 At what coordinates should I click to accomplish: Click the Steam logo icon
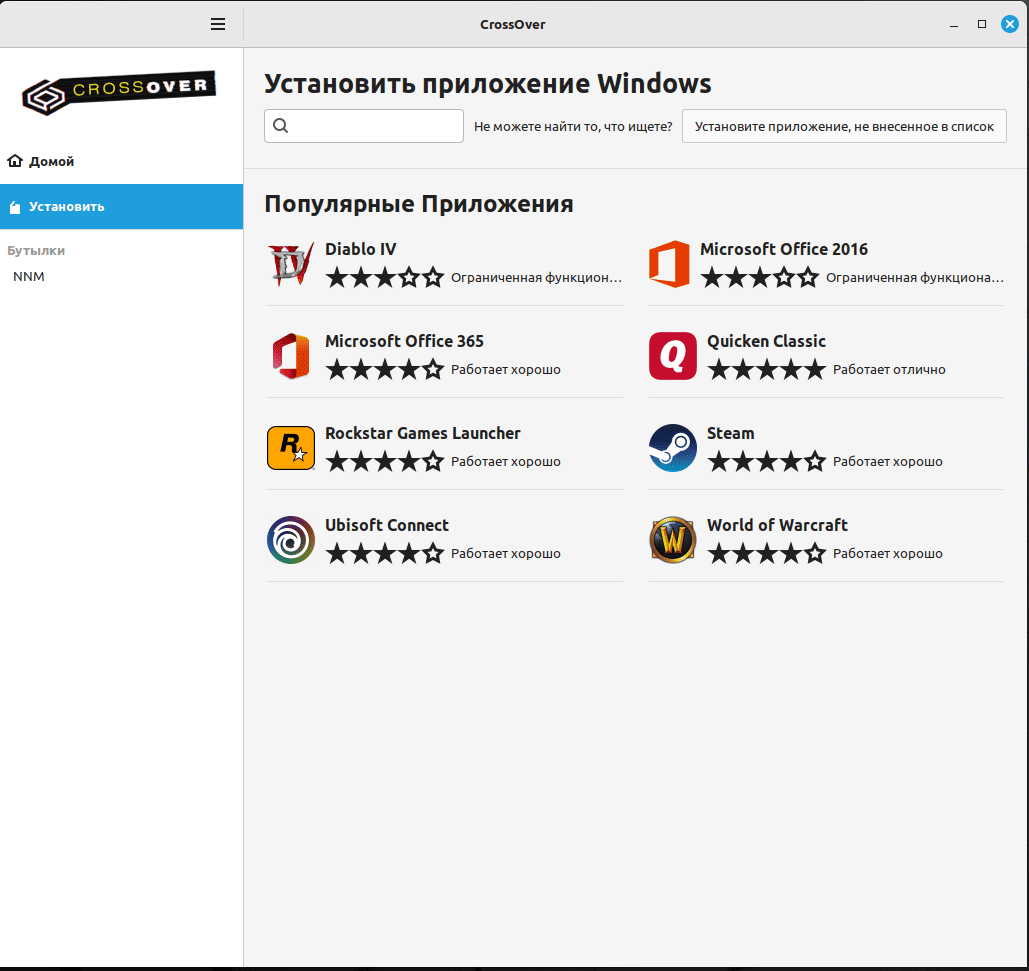pos(673,448)
